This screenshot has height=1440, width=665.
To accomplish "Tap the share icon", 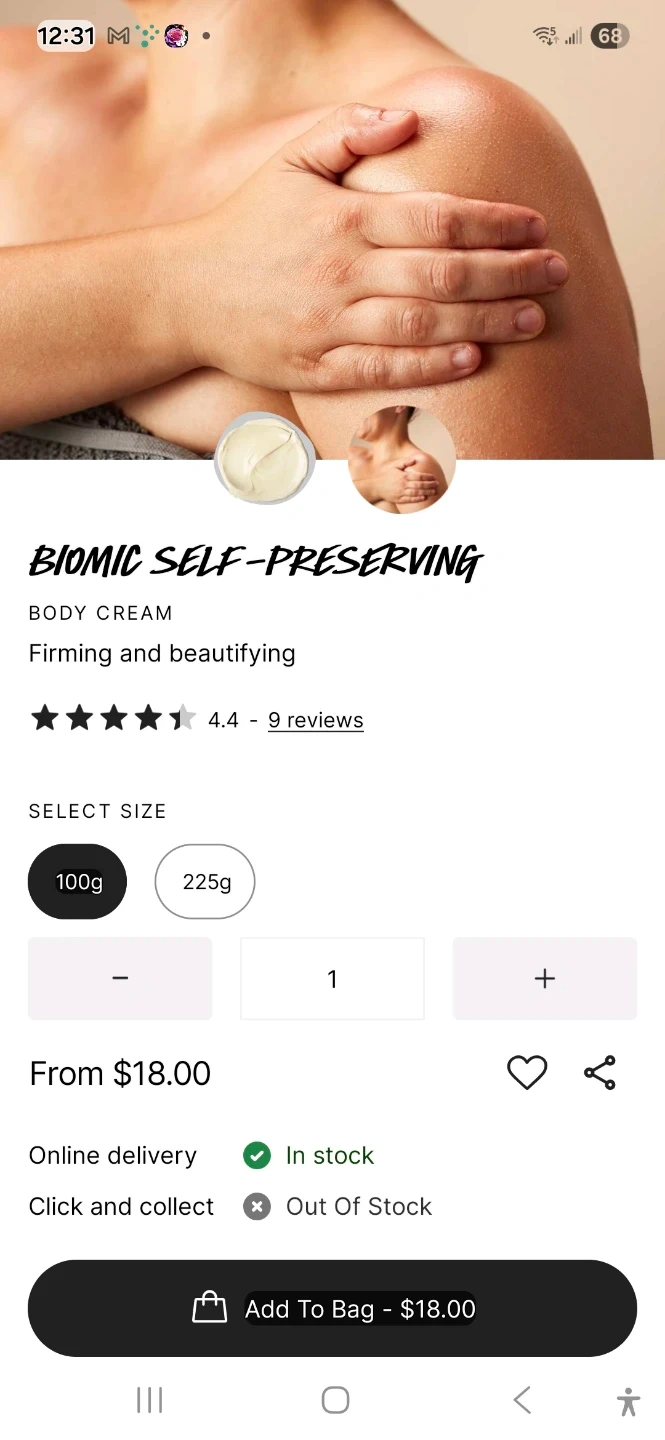I will 600,1073.
